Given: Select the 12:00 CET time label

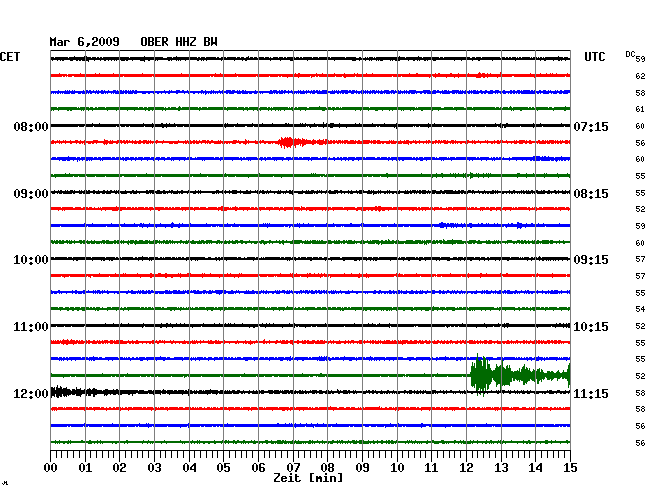Looking at the screenshot, I should pyautogui.click(x=31, y=393).
